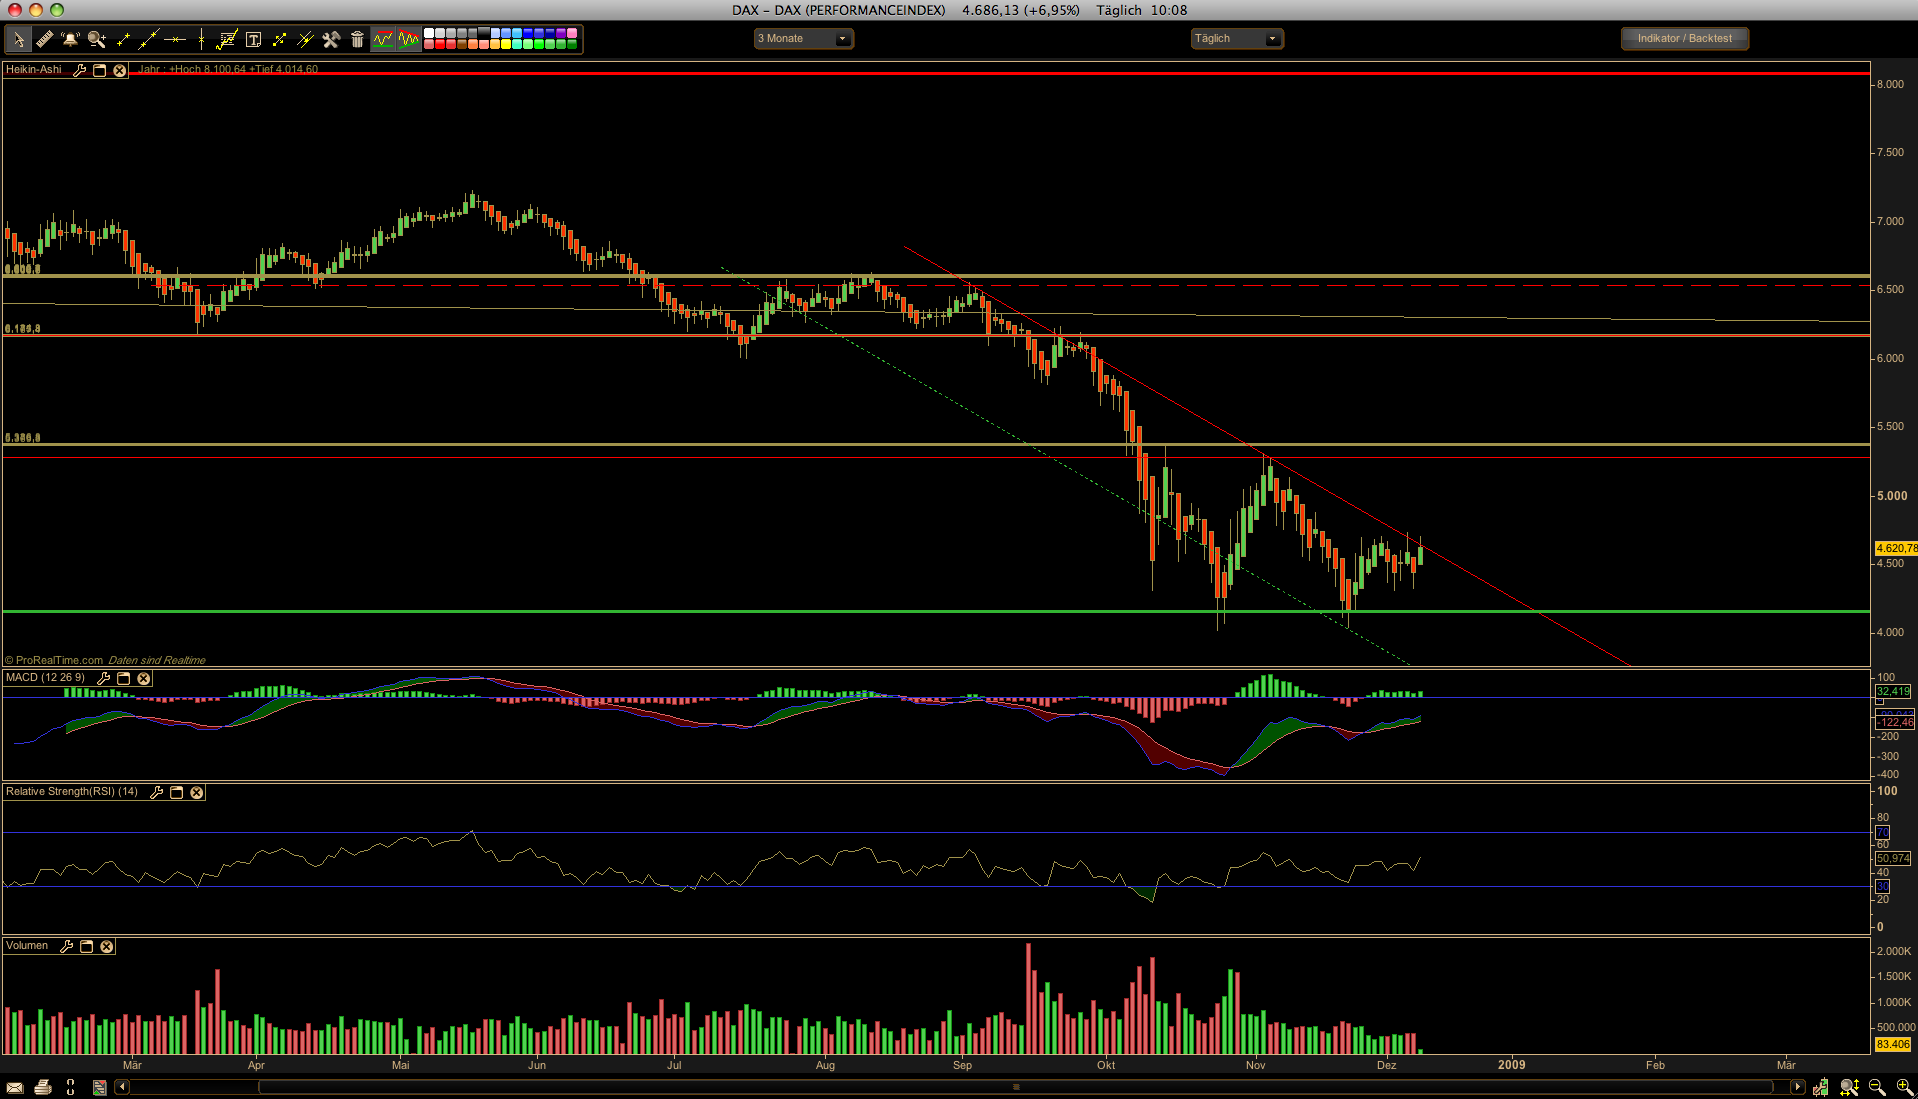Click the ProRealTime.com copyright link
1918x1099 pixels.
coord(54,660)
